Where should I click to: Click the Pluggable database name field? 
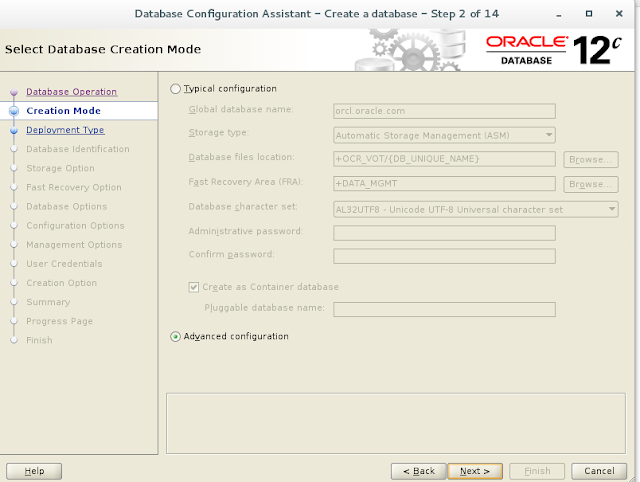click(444, 309)
